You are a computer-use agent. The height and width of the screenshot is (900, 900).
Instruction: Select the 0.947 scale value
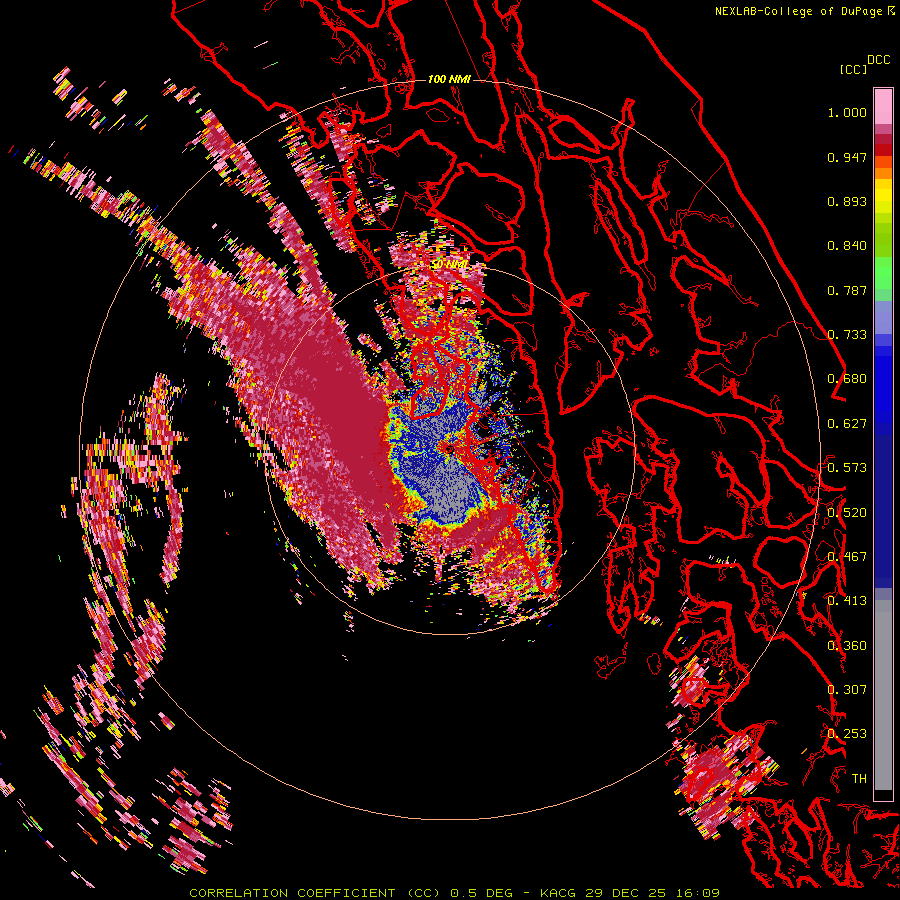pyautogui.click(x=847, y=157)
